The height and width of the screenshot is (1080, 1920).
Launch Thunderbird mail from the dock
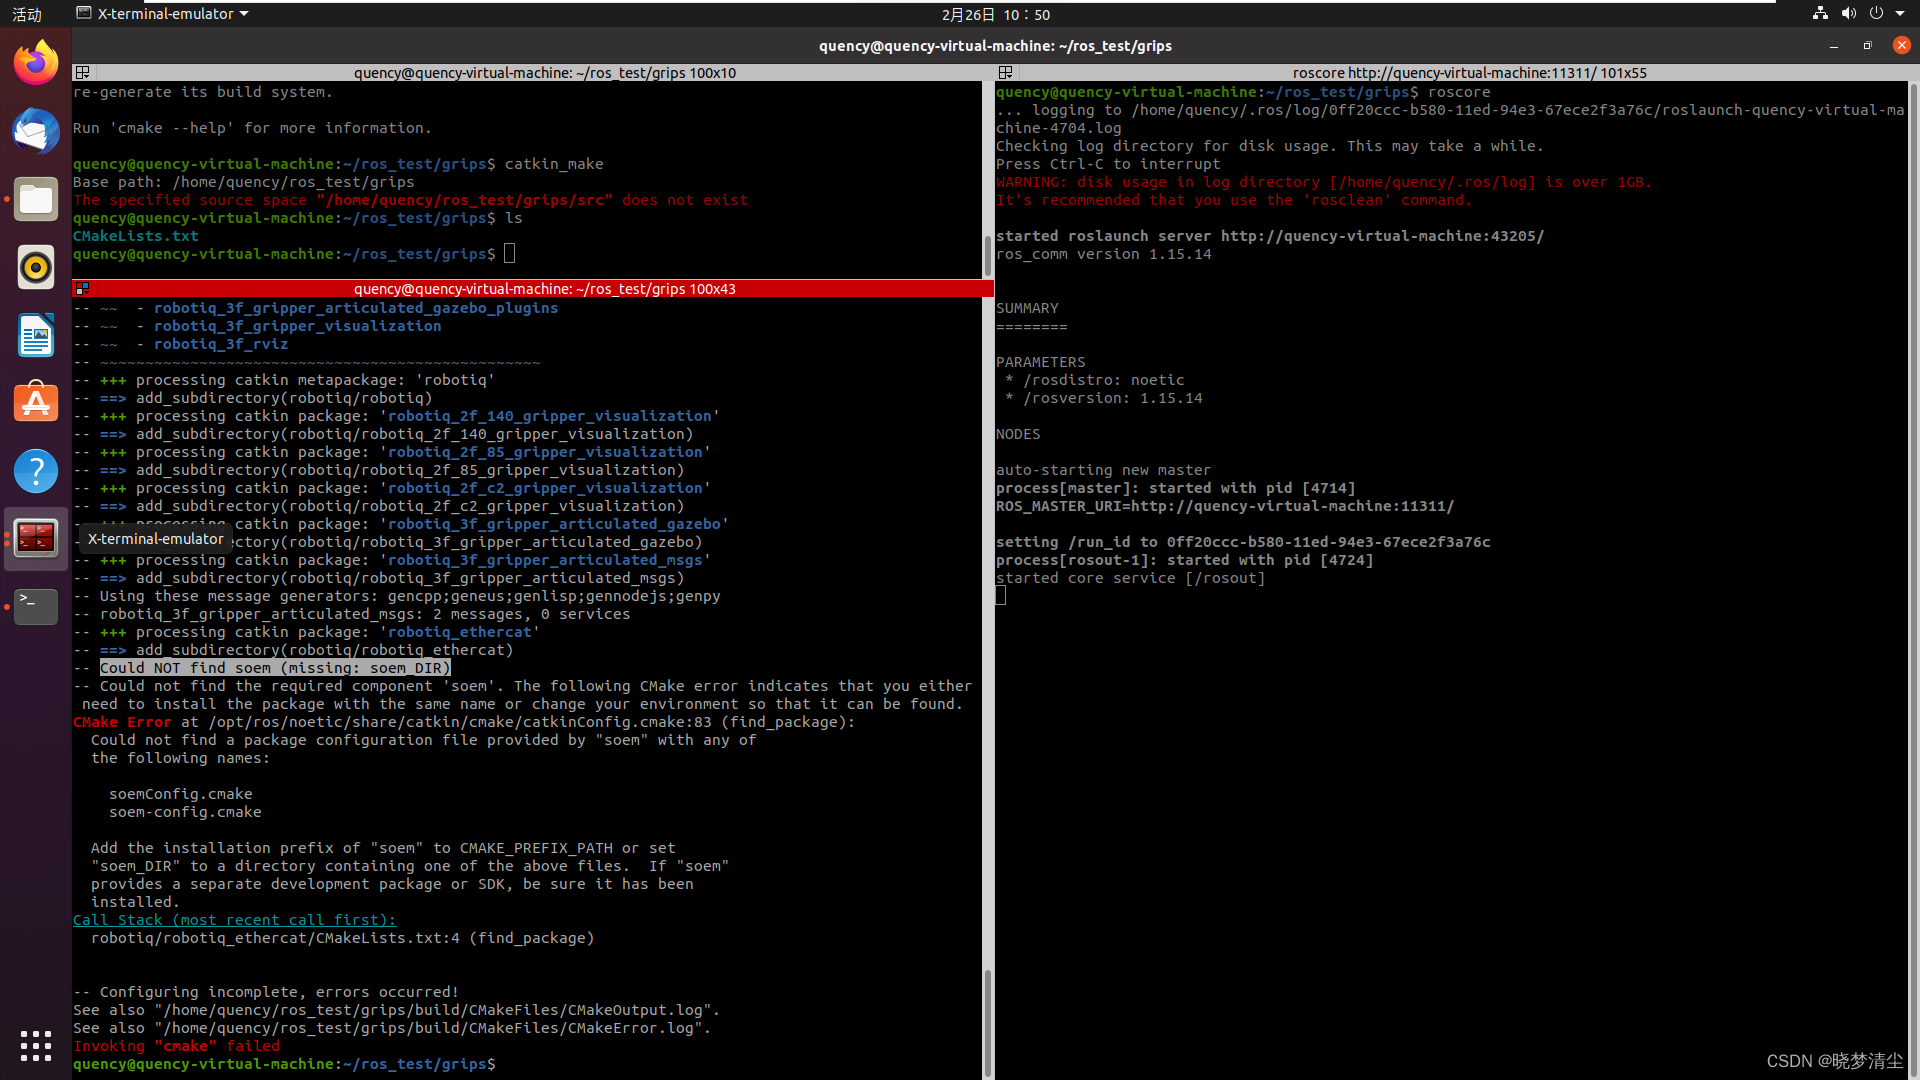click(36, 131)
